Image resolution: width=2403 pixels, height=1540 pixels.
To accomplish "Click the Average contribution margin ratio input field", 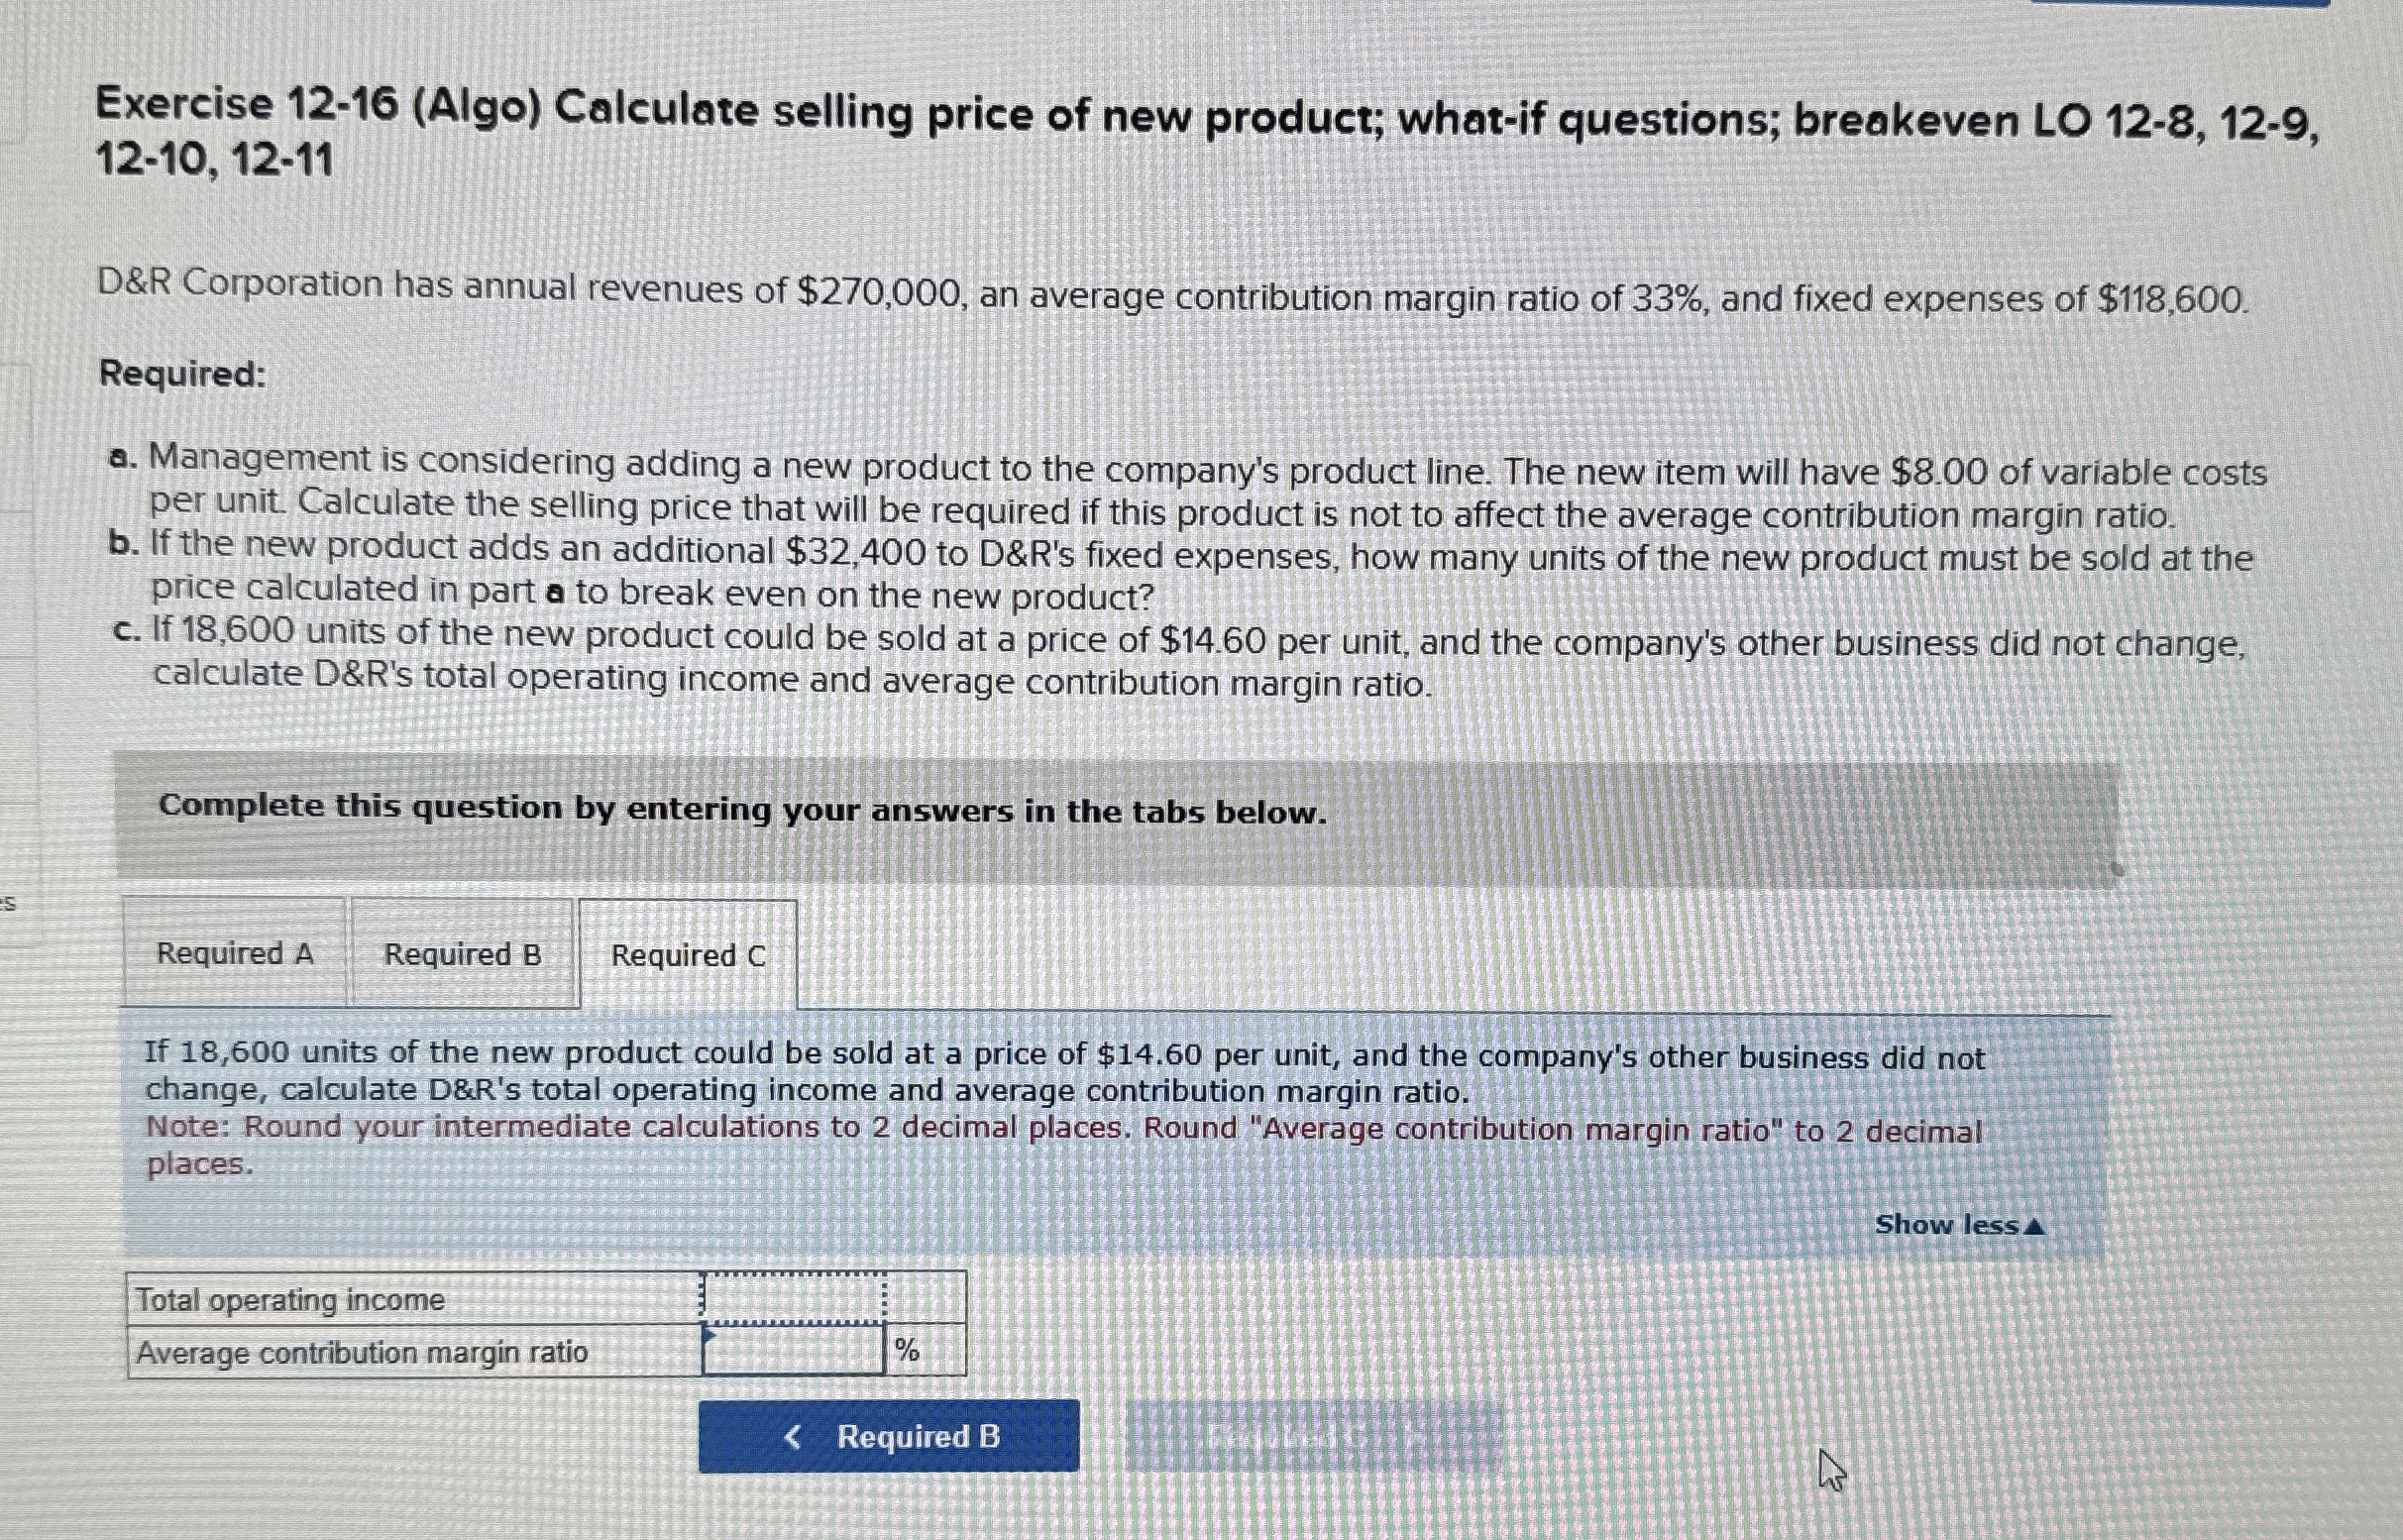I will point(795,1351).
